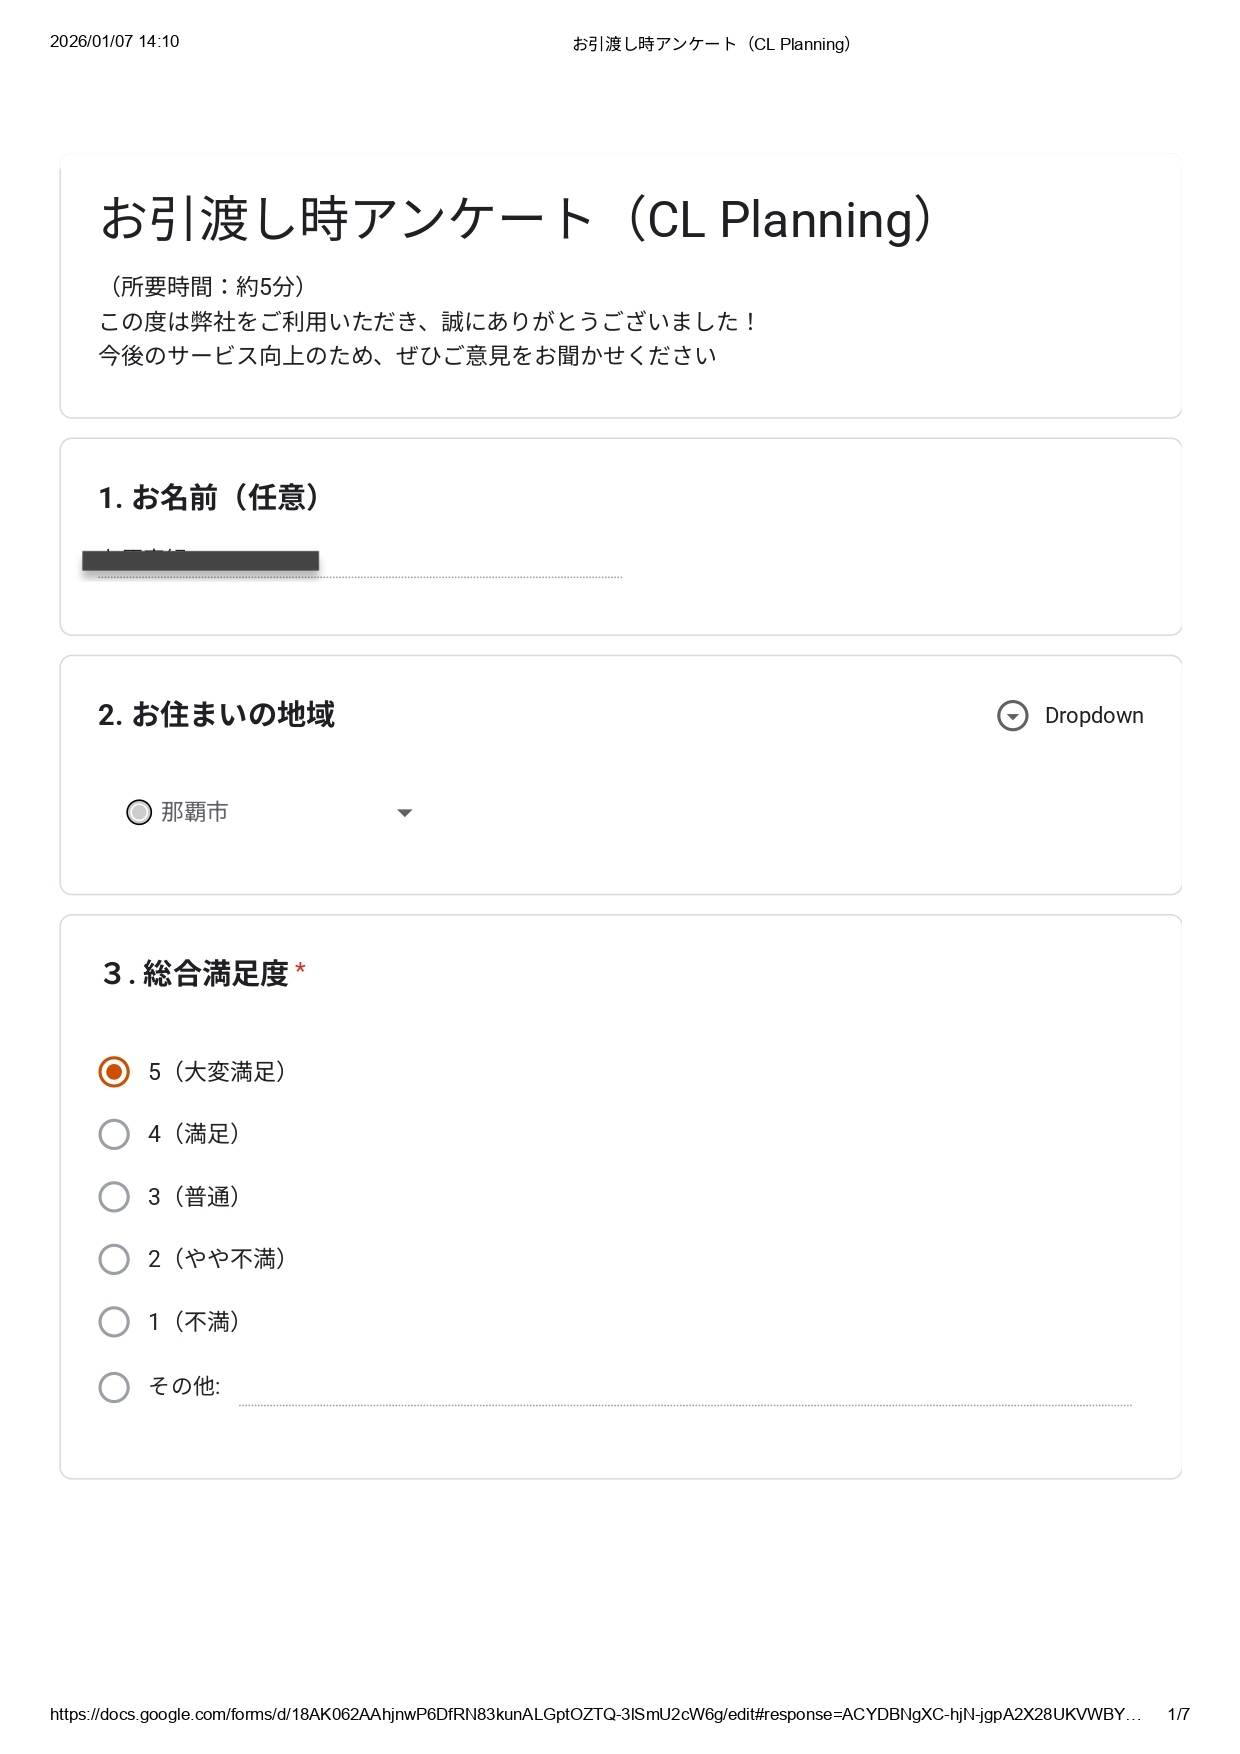Pick 1（不満）radio button
1240x1754 pixels.
click(x=114, y=1322)
